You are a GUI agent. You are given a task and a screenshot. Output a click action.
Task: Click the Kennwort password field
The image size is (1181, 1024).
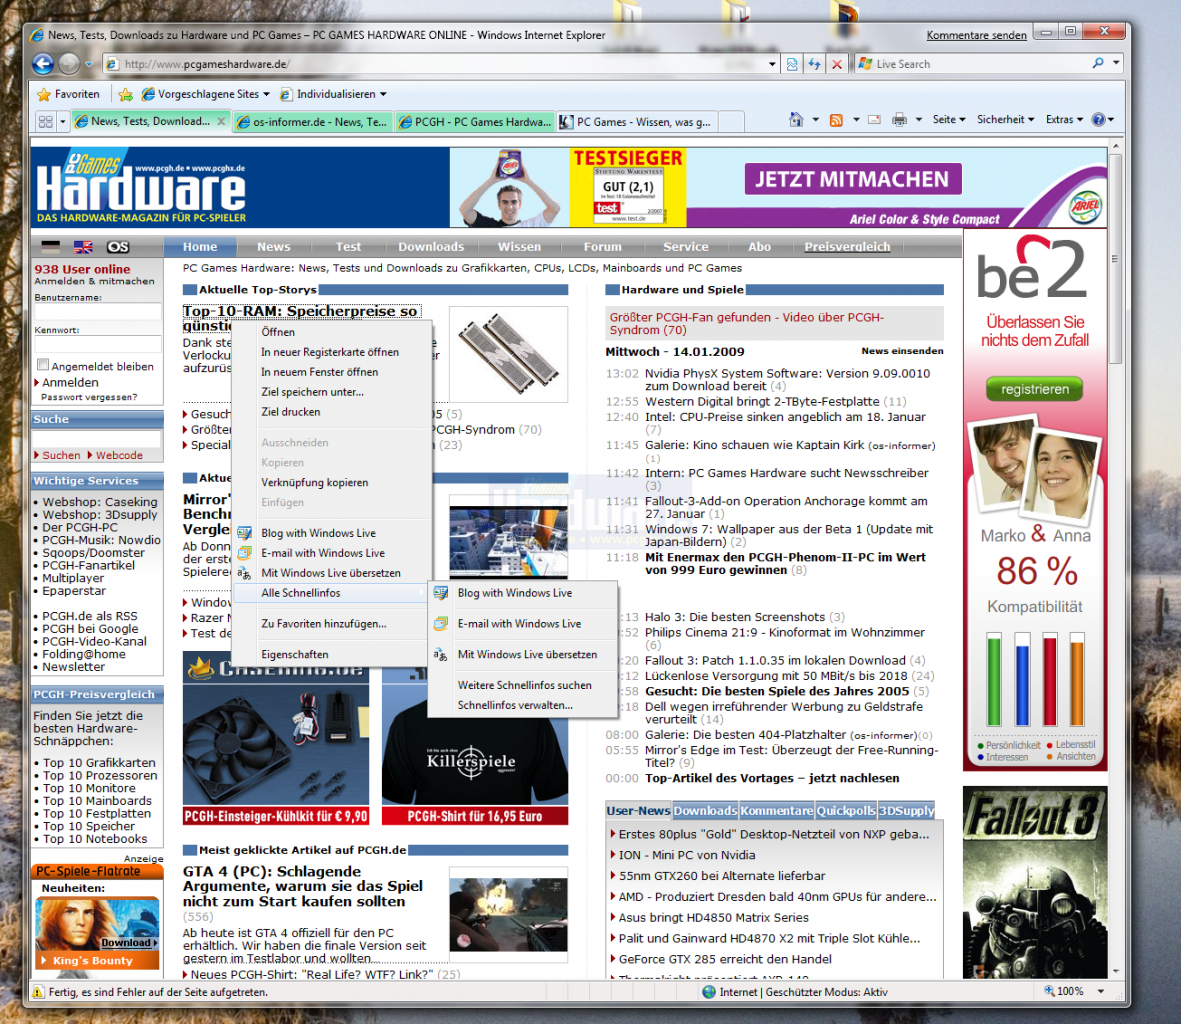point(98,344)
